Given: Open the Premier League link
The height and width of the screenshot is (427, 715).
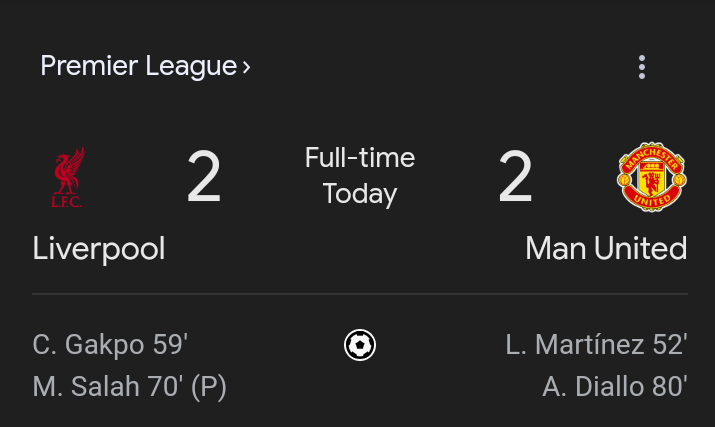Looking at the screenshot, I should click(138, 66).
